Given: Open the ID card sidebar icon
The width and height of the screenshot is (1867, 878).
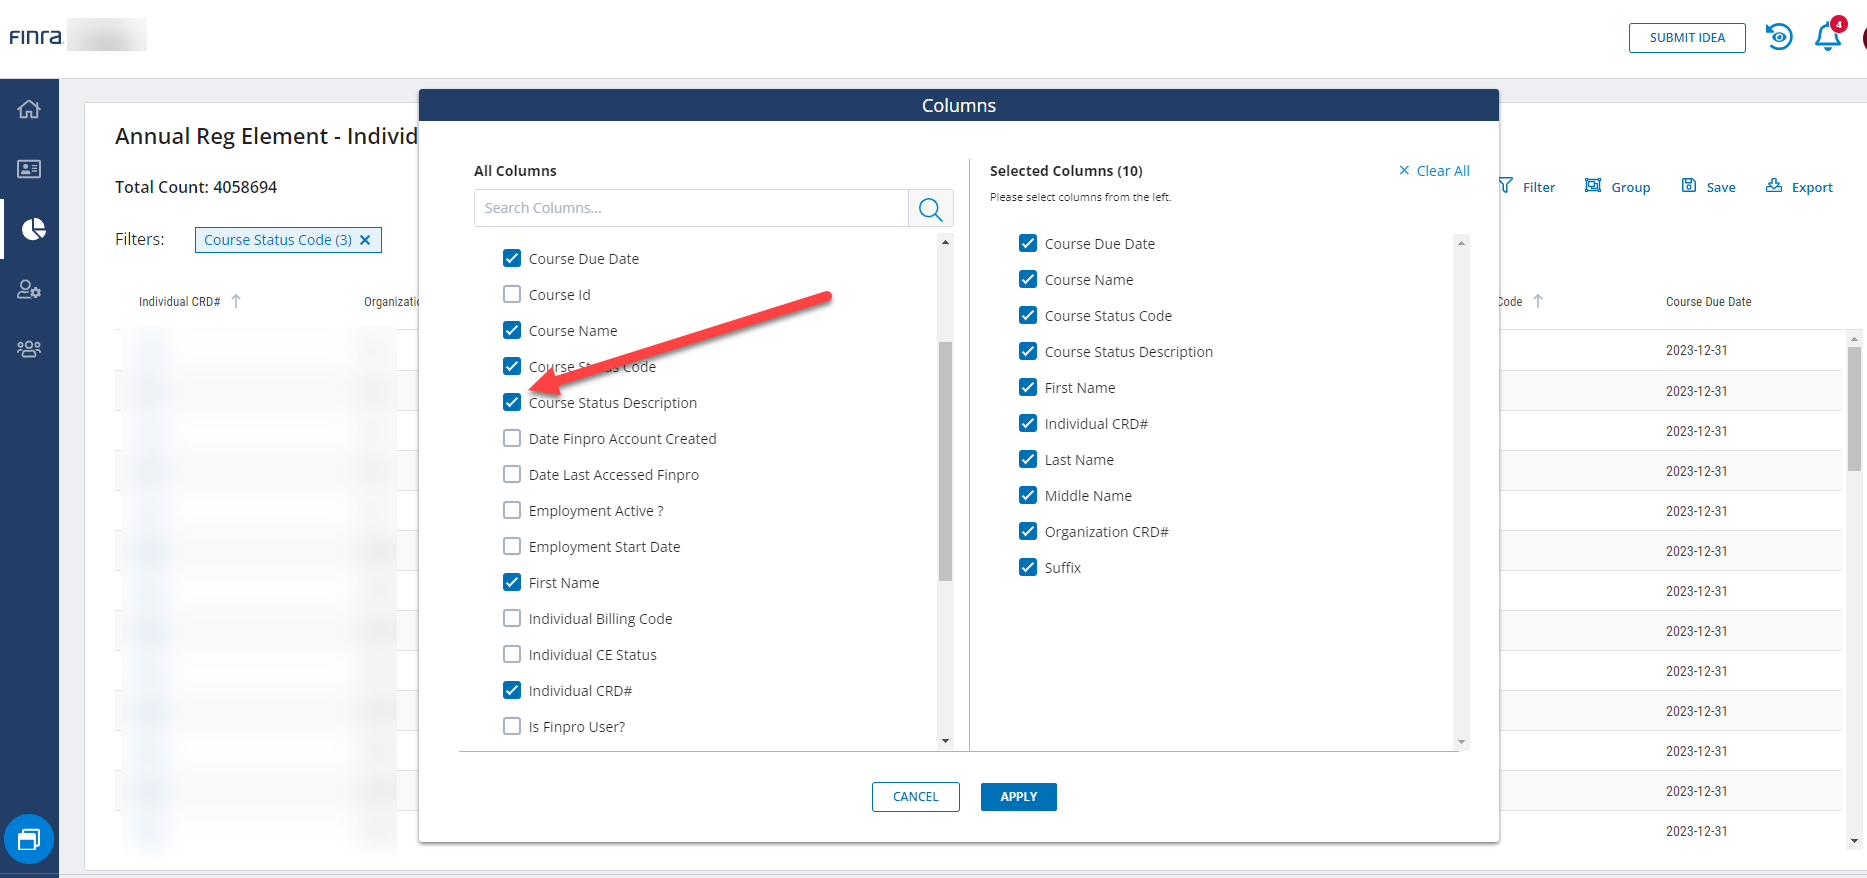Looking at the screenshot, I should (29, 169).
